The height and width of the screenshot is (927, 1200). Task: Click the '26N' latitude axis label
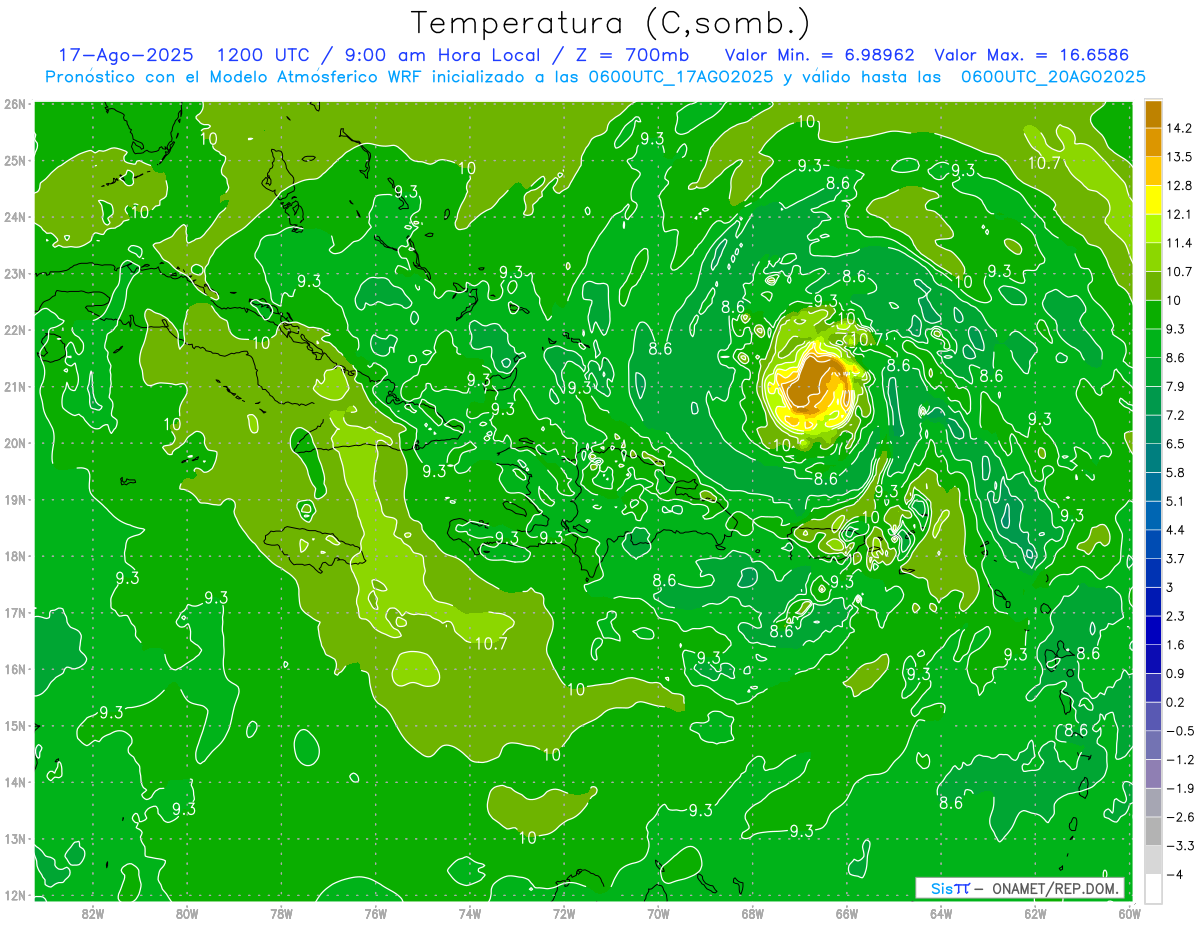(x=15, y=104)
